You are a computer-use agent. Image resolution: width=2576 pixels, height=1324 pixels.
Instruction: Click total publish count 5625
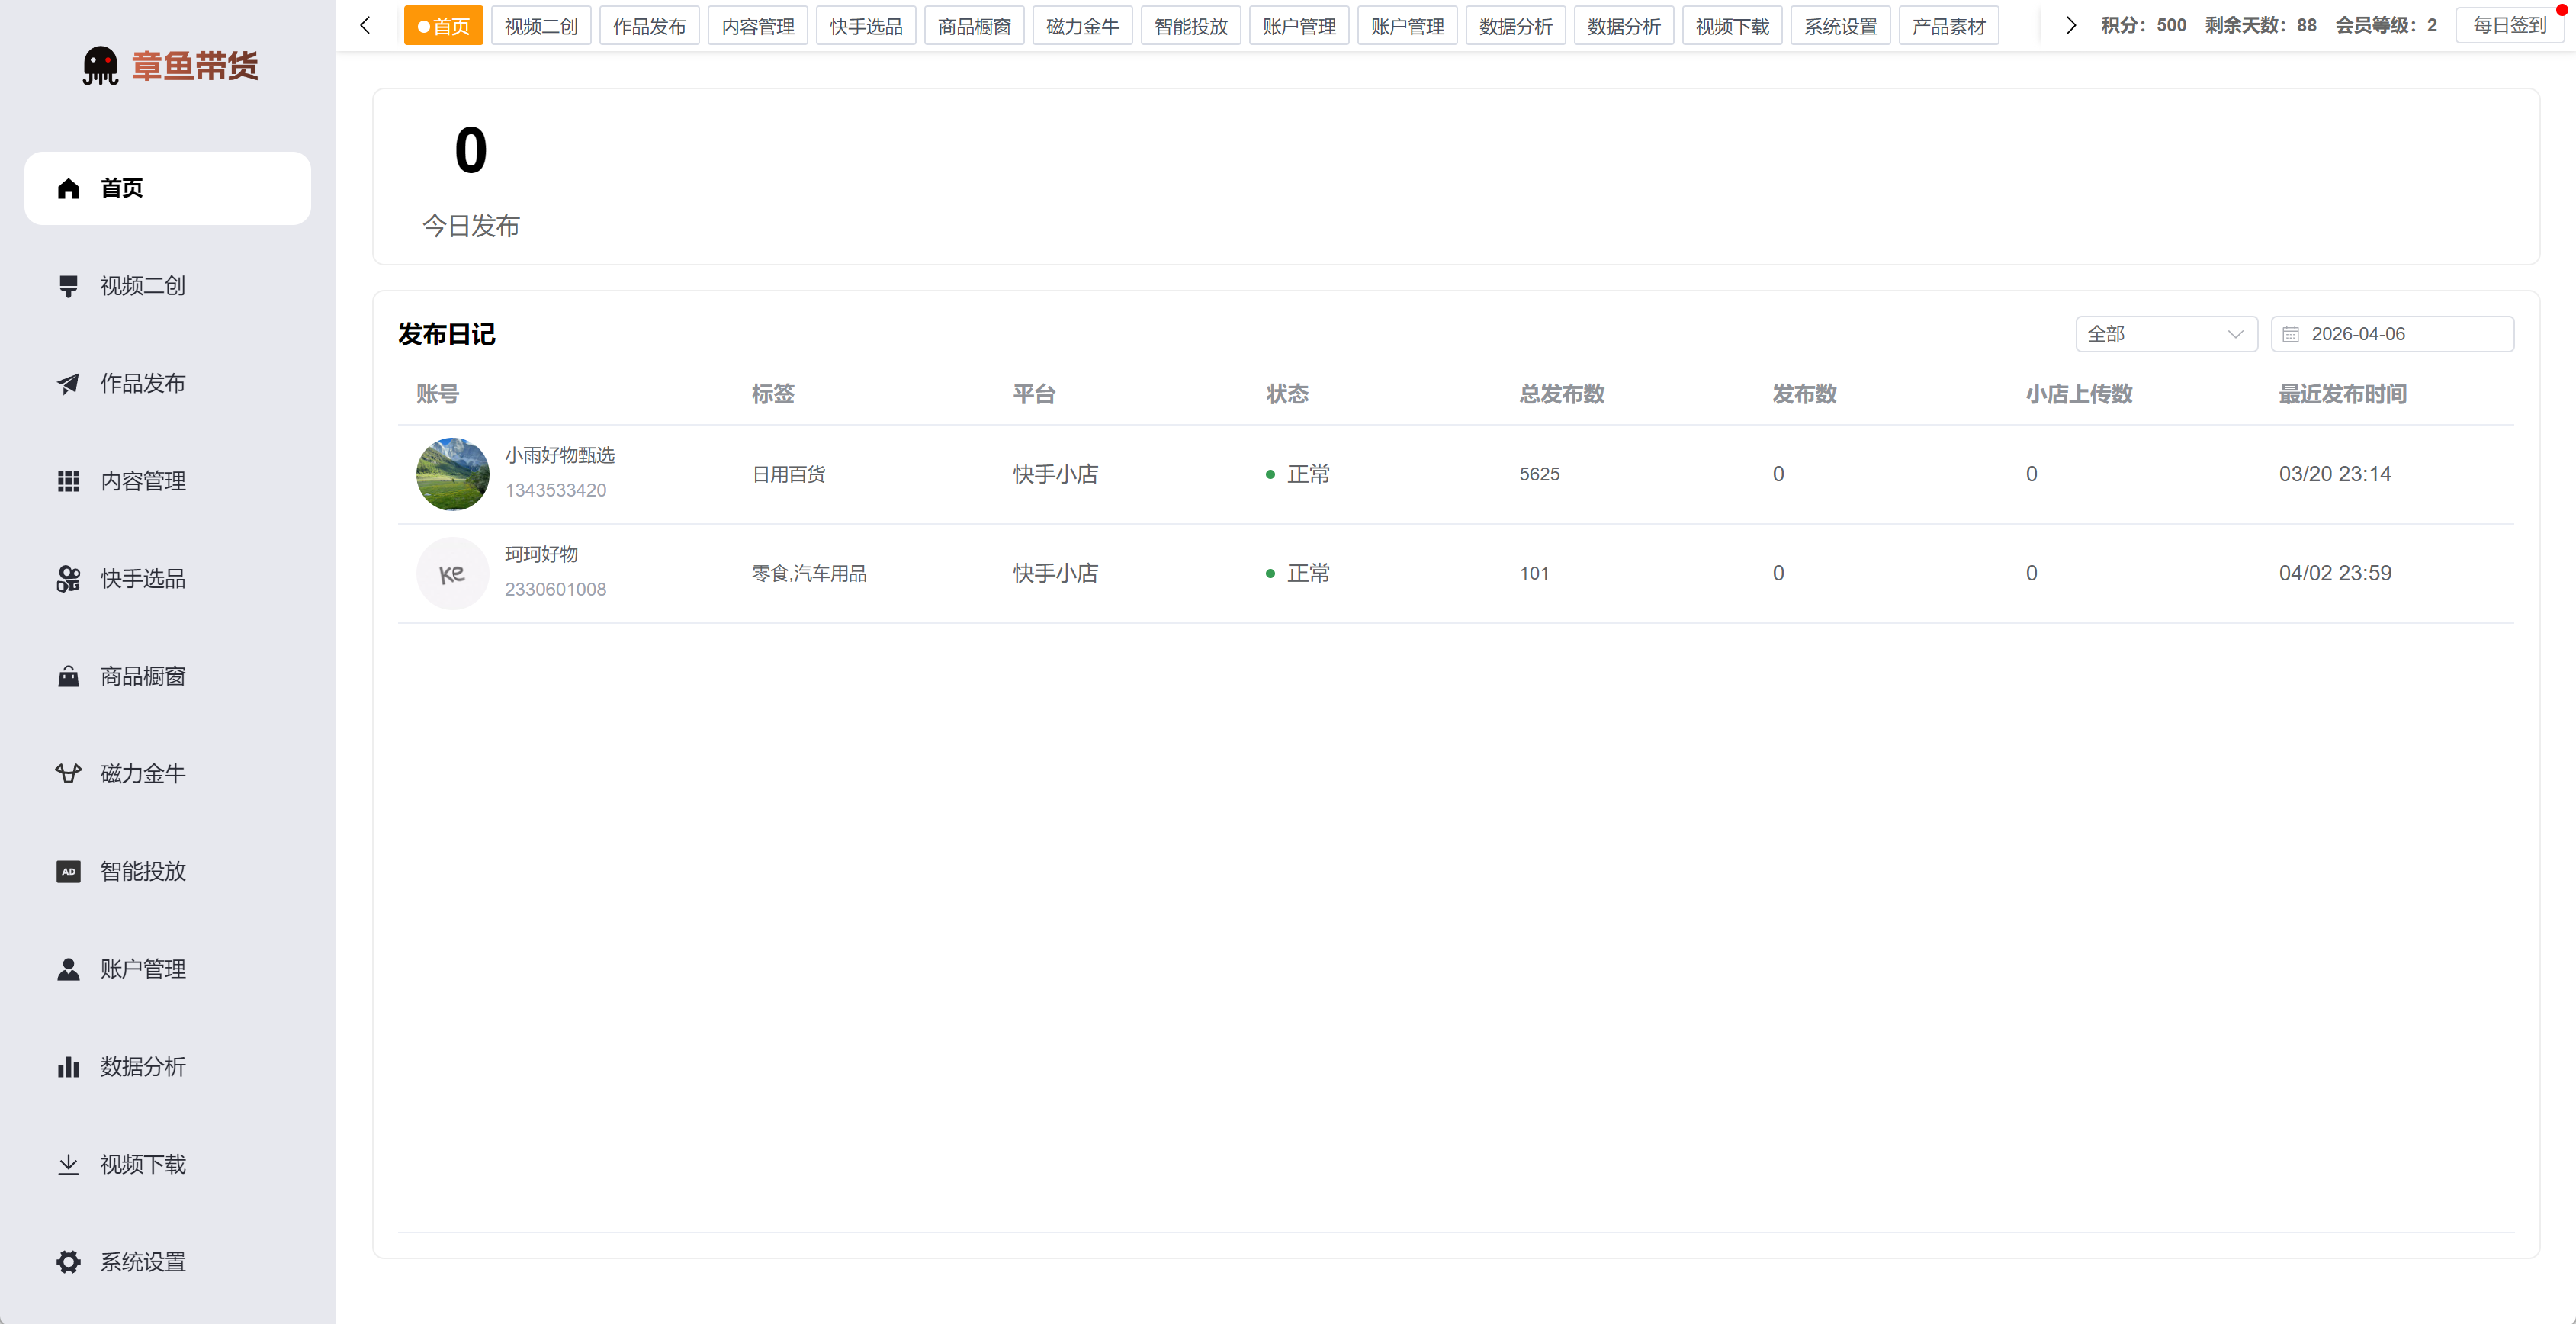coord(1539,474)
